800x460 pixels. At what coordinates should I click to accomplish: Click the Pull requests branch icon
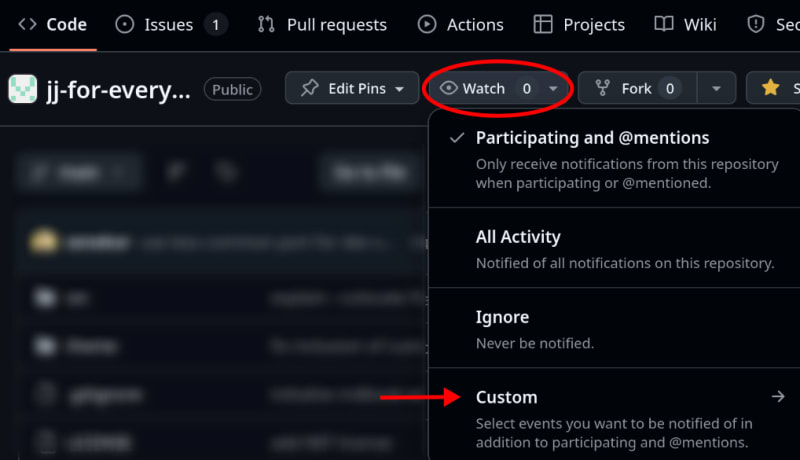(x=266, y=24)
